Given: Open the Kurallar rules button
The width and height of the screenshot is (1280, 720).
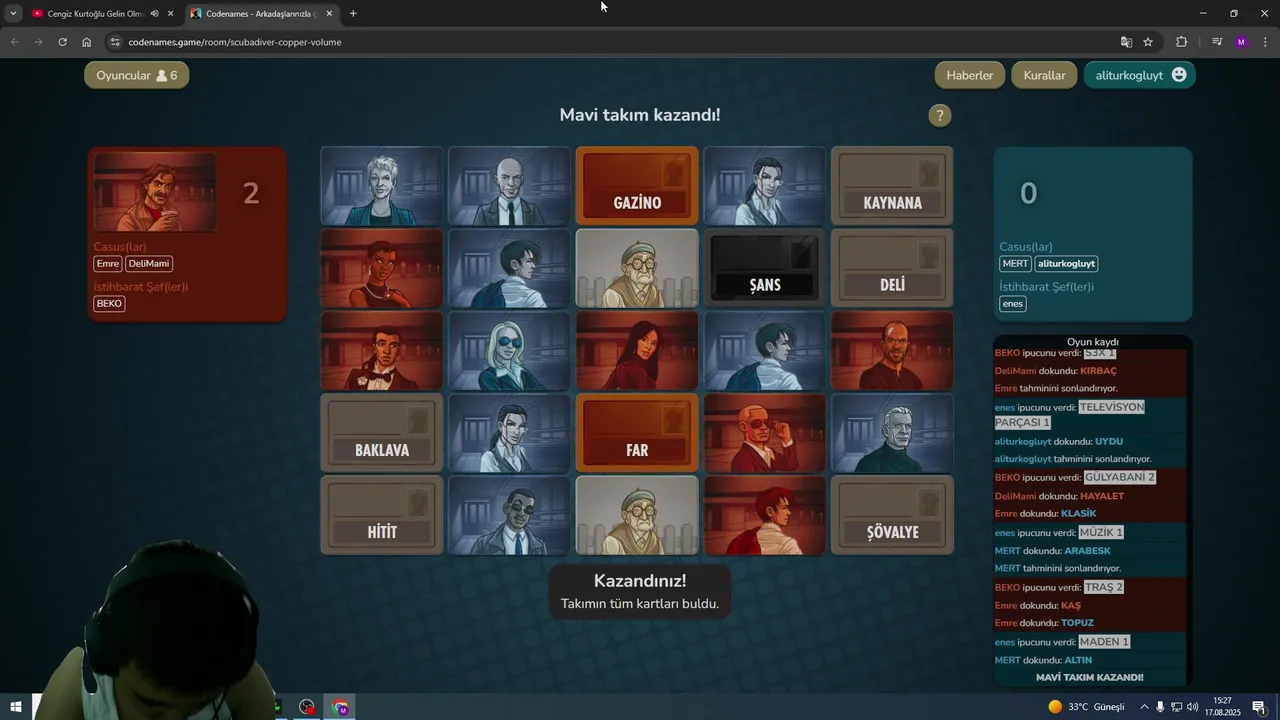Looking at the screenshot, I should pos(1044,75).
